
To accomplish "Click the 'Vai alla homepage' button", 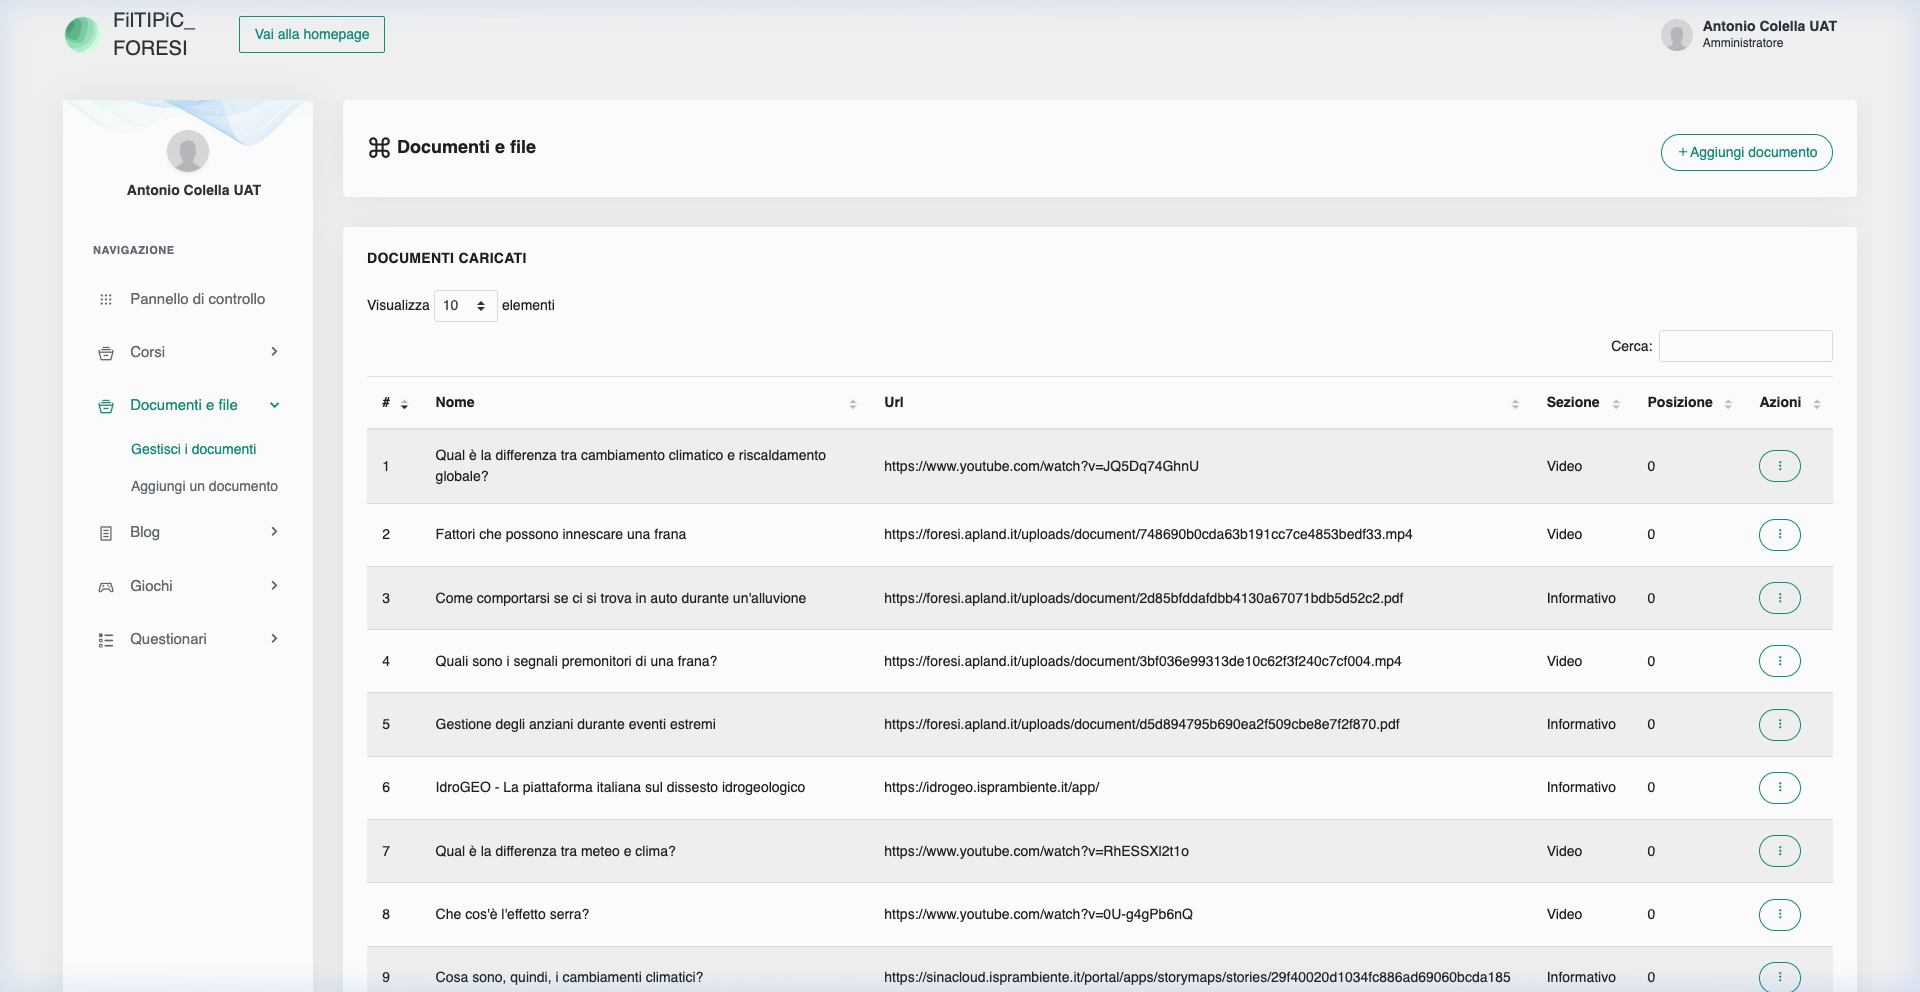I will point(312,34).
